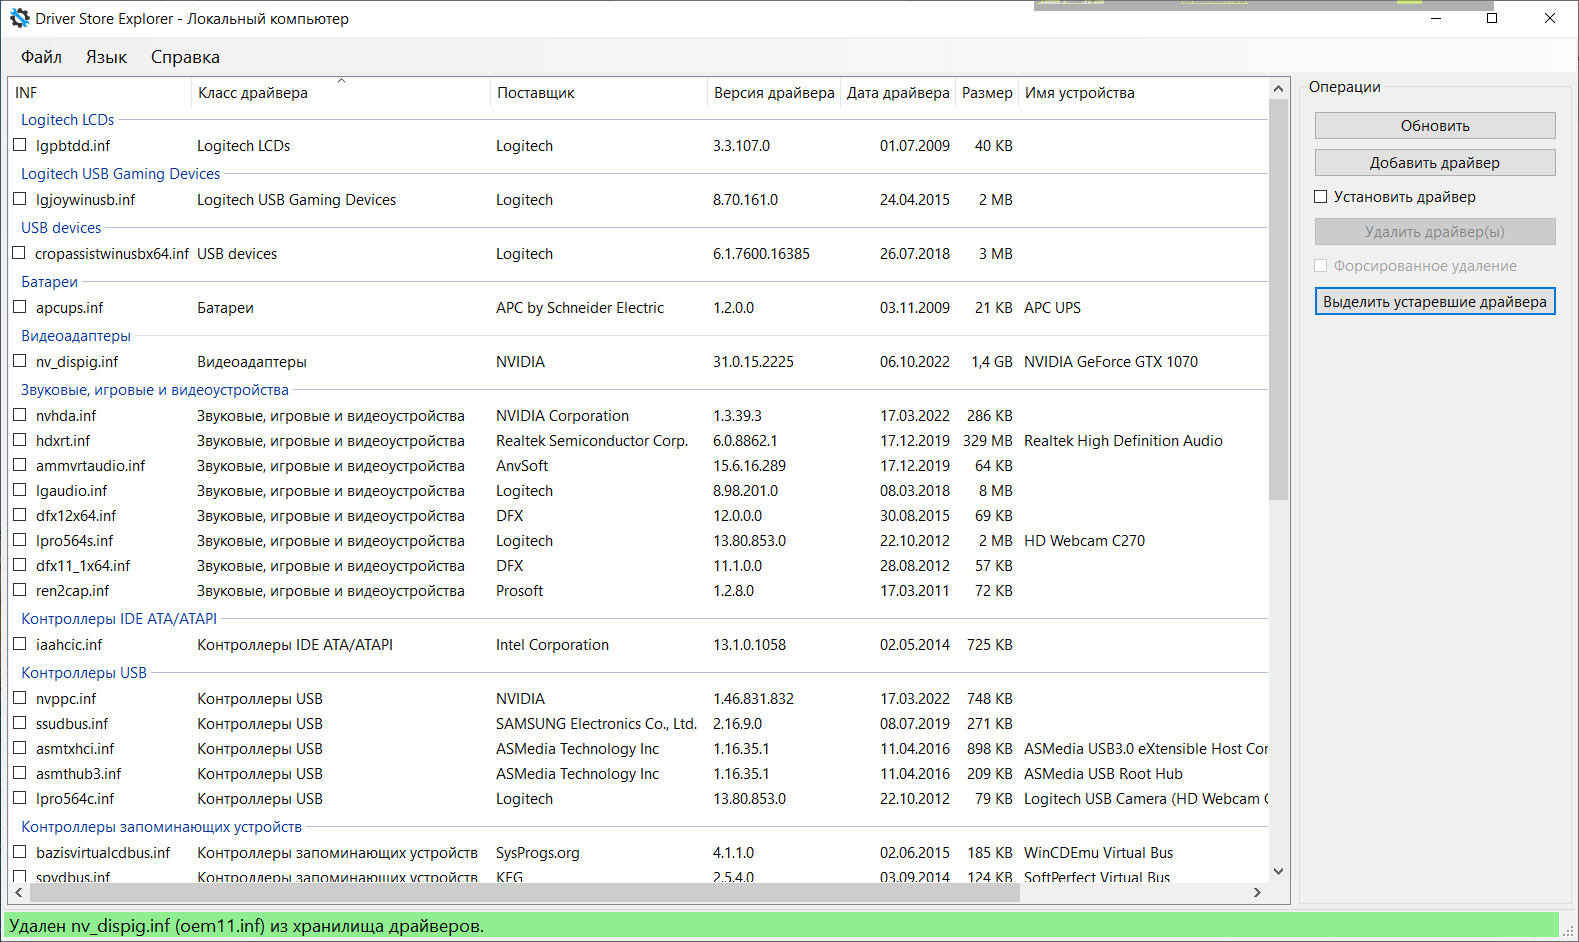Open the Файл menu
This screenshot has height=942, width=1579.
click(x=42, y=57)
